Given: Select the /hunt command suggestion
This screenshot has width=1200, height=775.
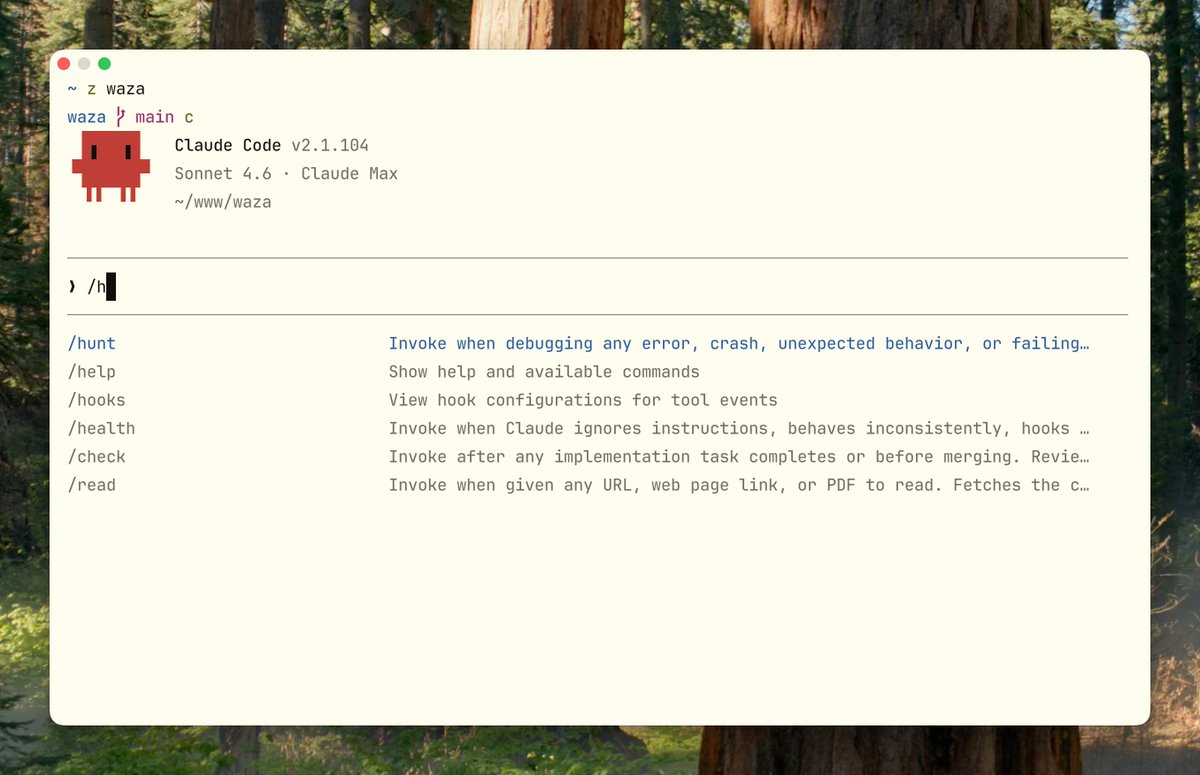Looking at the screenshot, I should pyautogui.click(x=92, y=343).
